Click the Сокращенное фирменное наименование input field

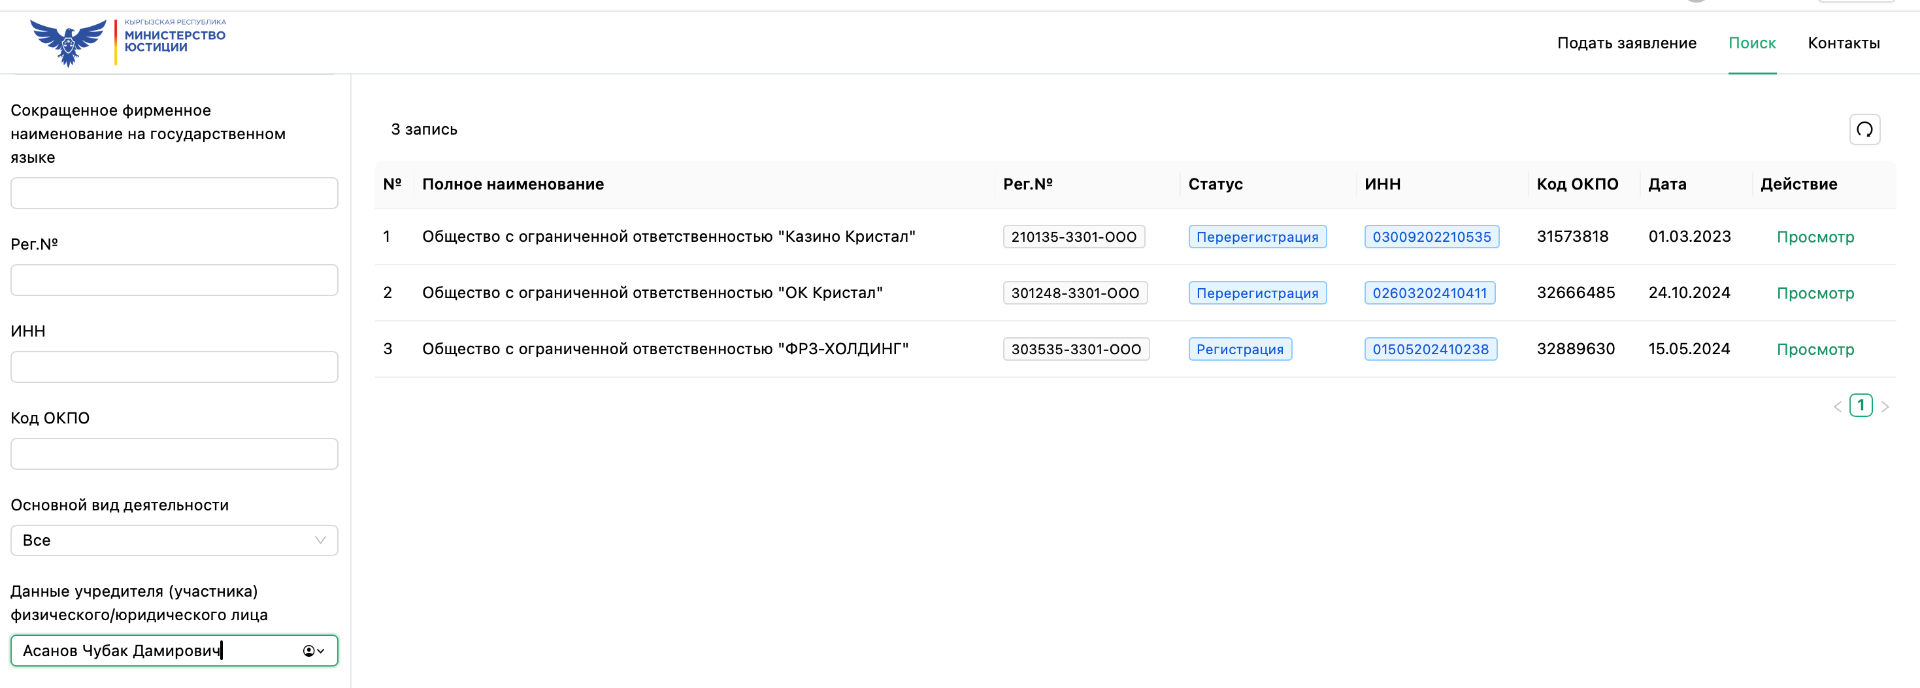pyautogui.click(x=174, y=193)
